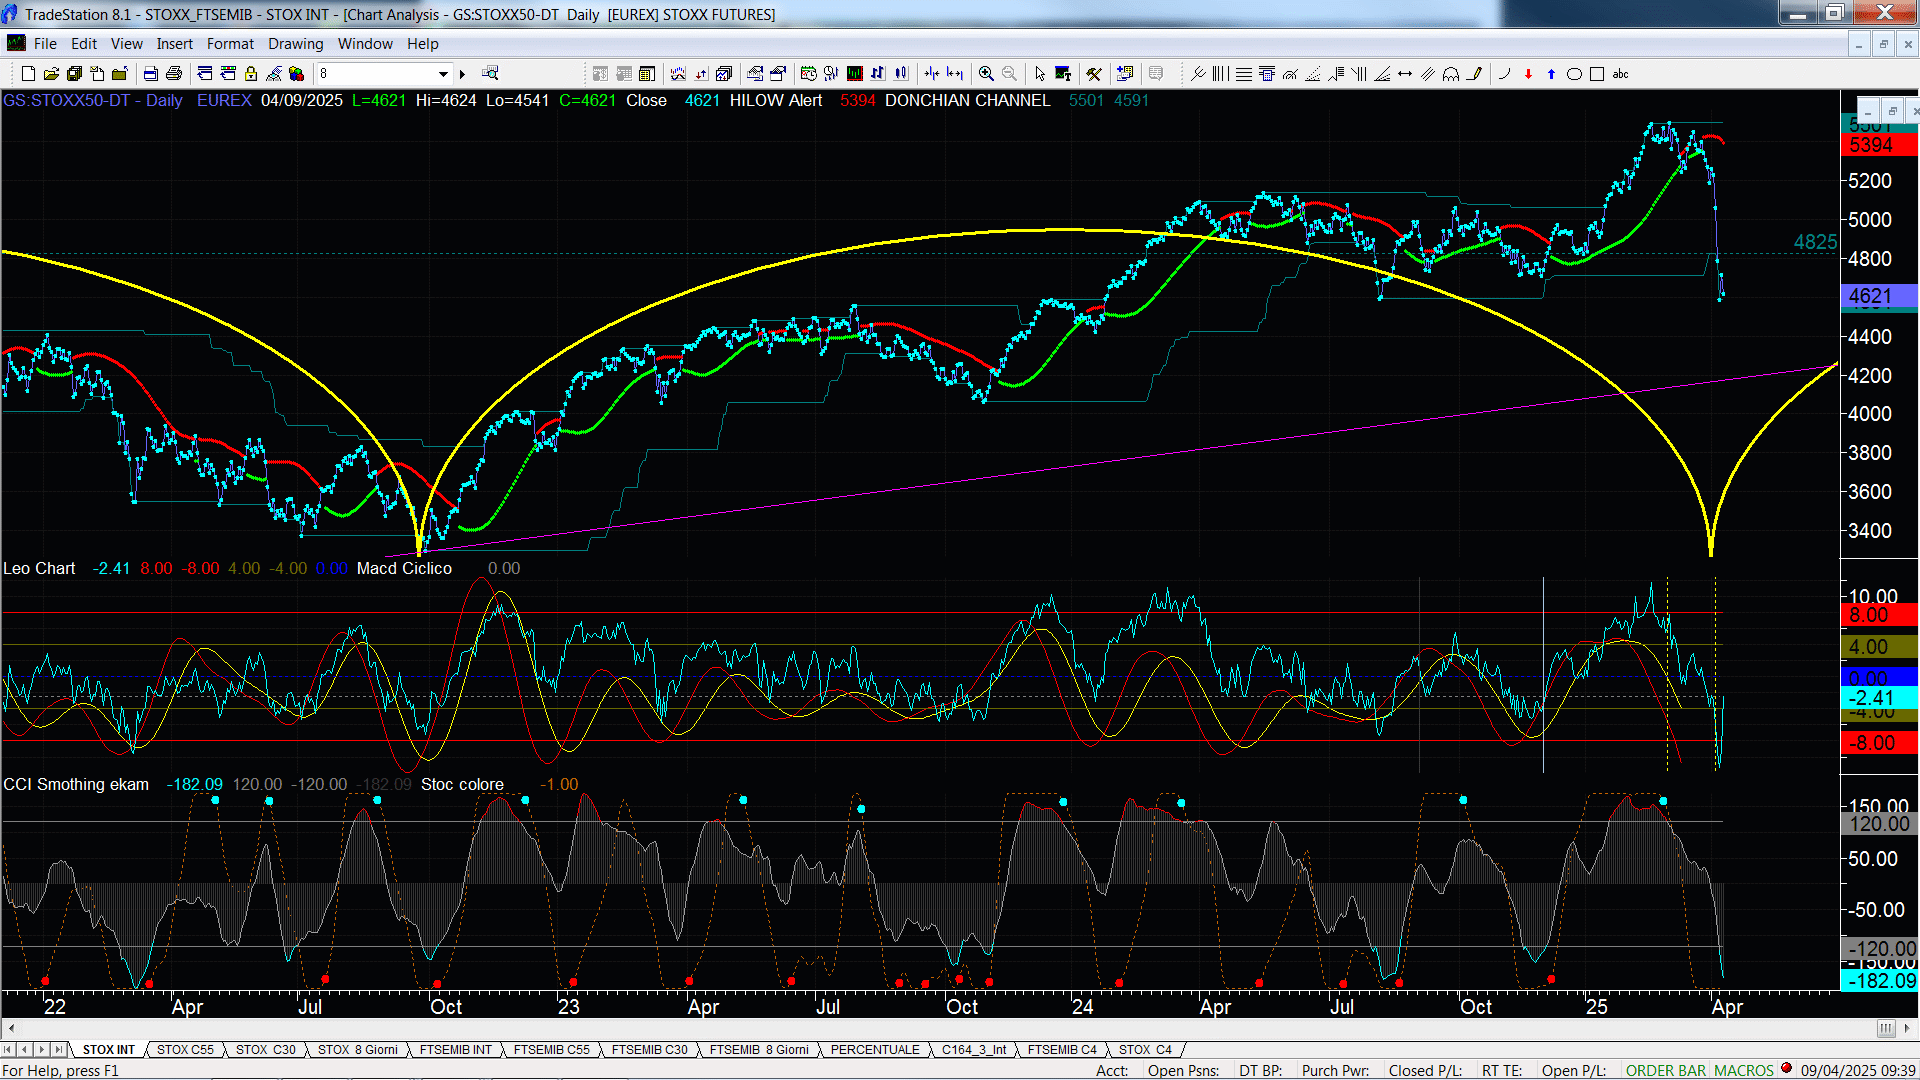
Task: Select the parallel lines drawing tool
Action: tap(1428, 73)
